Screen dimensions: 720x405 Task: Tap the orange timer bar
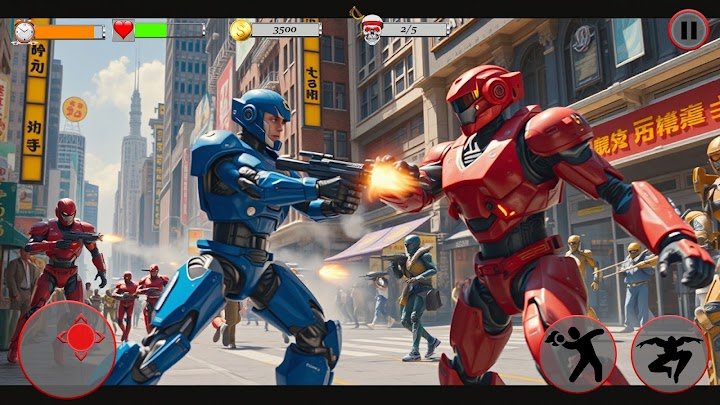pos(70,32)
